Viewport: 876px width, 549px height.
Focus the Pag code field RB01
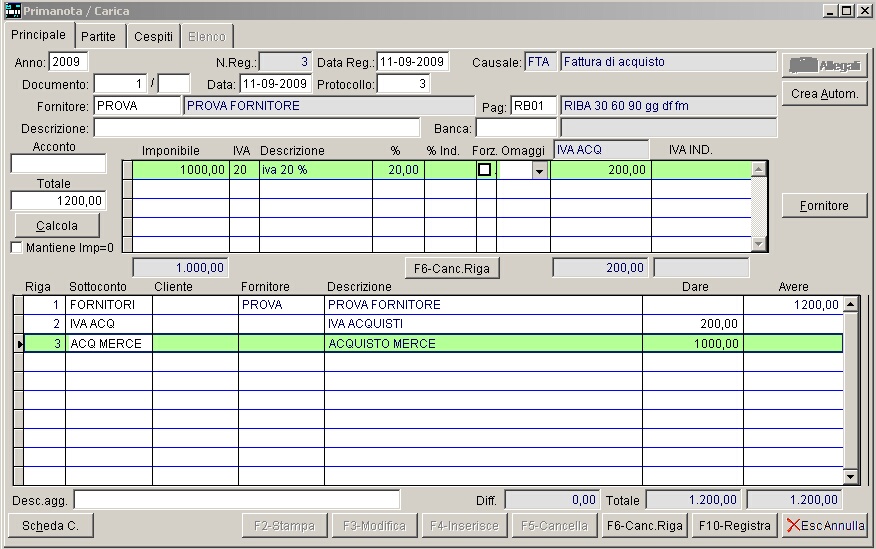[x=534, y=106]
